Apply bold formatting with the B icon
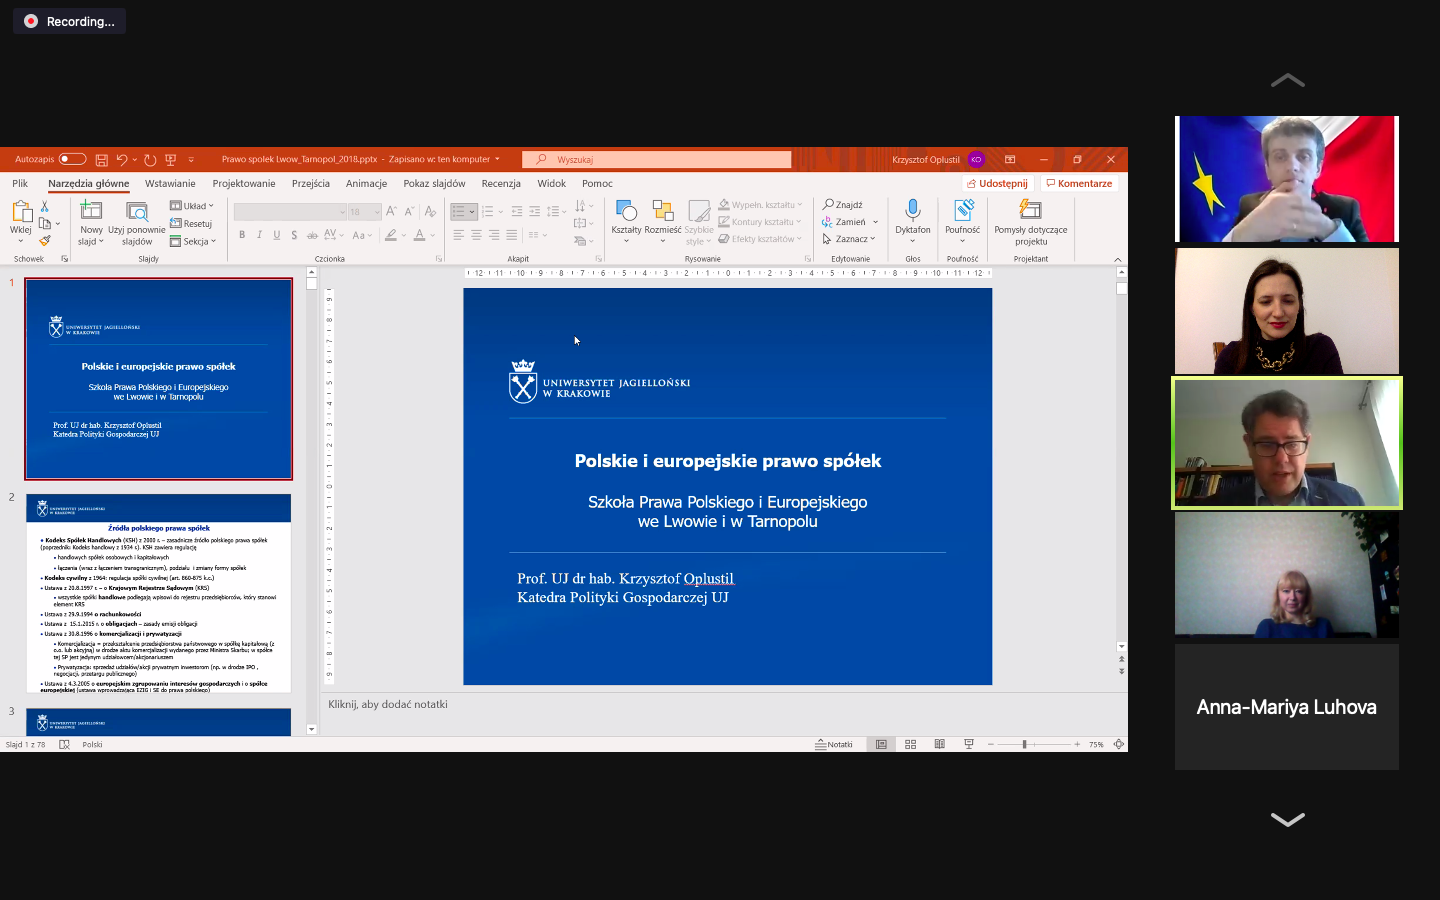This screenshot has width=1440, height=900. click(x=242, y=235)
